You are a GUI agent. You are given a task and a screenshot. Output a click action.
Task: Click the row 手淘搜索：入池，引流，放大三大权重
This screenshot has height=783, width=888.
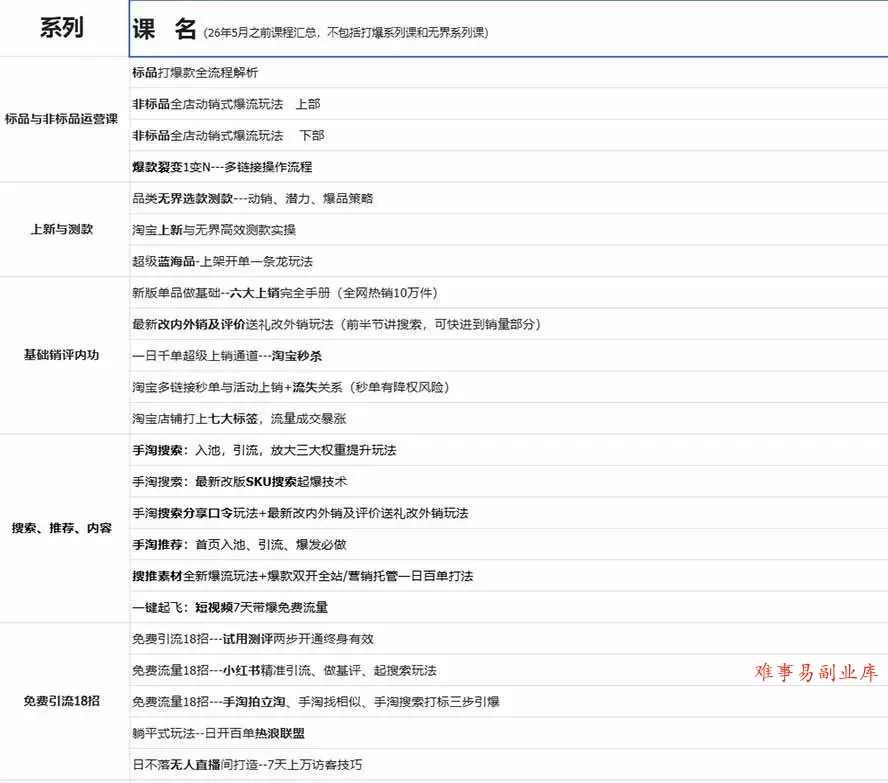click(509, 450)
